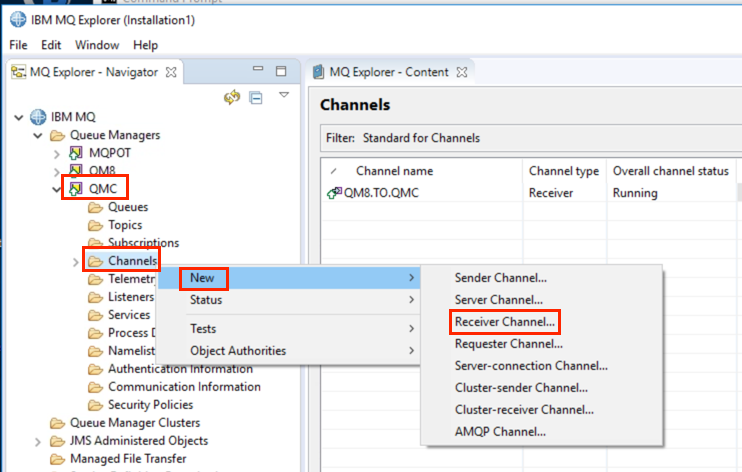Sort by Overall channel status column header
Screen dimensions: 742x472
671,171
